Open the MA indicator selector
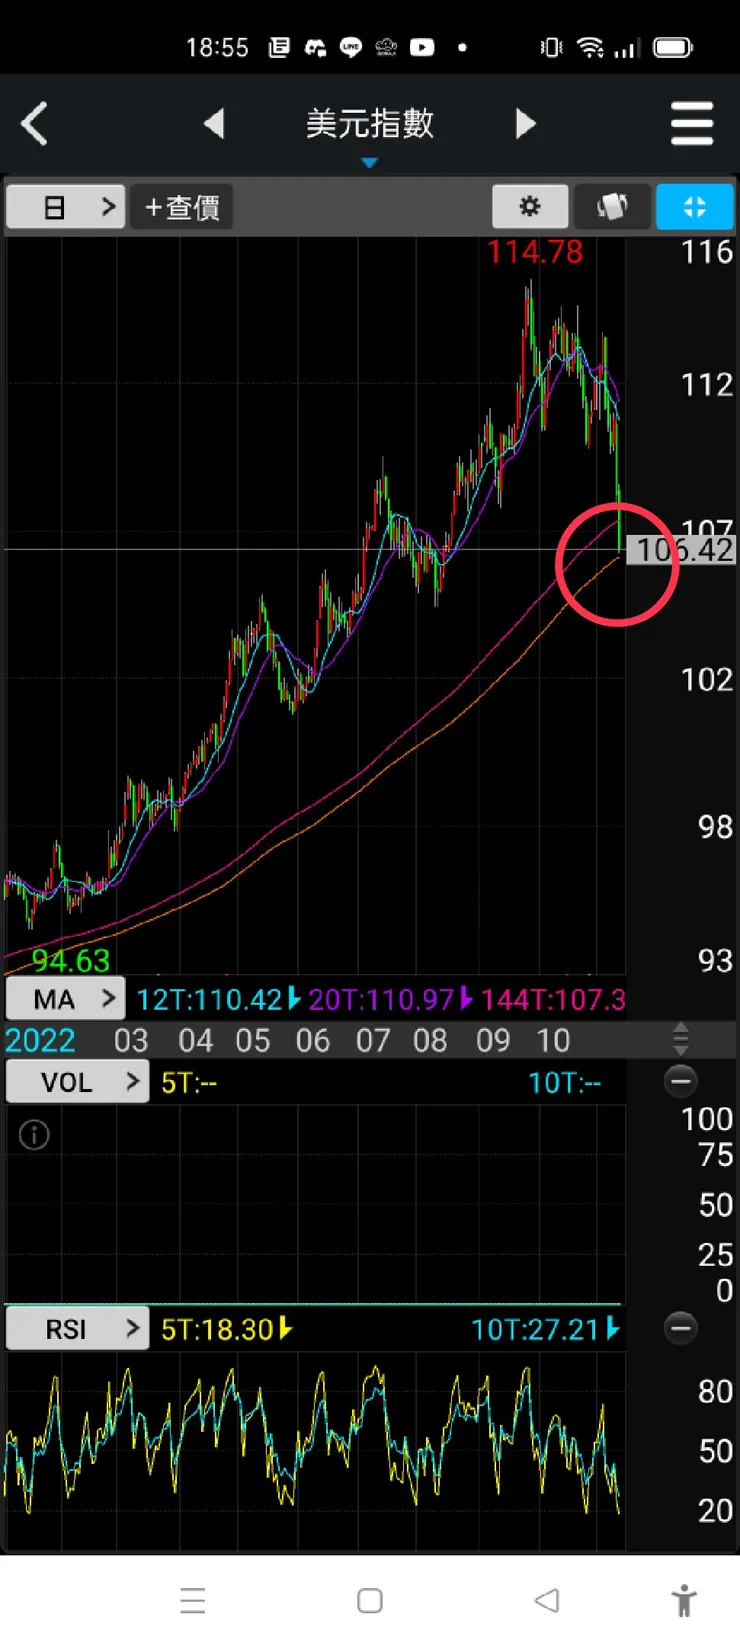 (66, 999)
